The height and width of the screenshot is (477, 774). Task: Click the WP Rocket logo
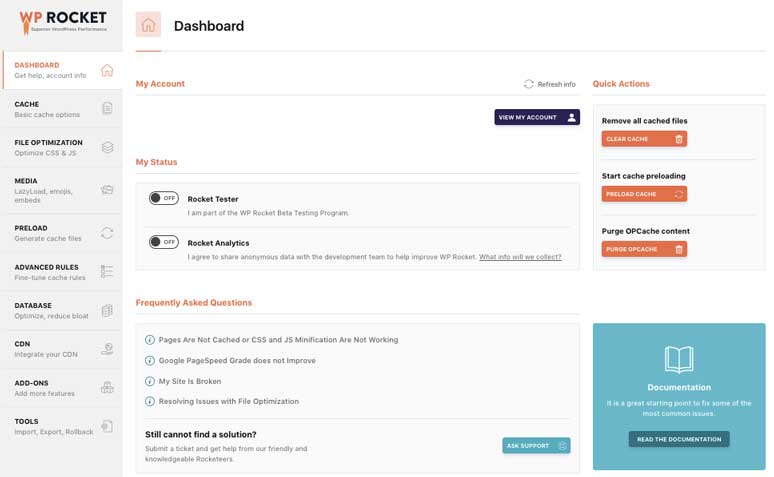click(x=63, y=22)
